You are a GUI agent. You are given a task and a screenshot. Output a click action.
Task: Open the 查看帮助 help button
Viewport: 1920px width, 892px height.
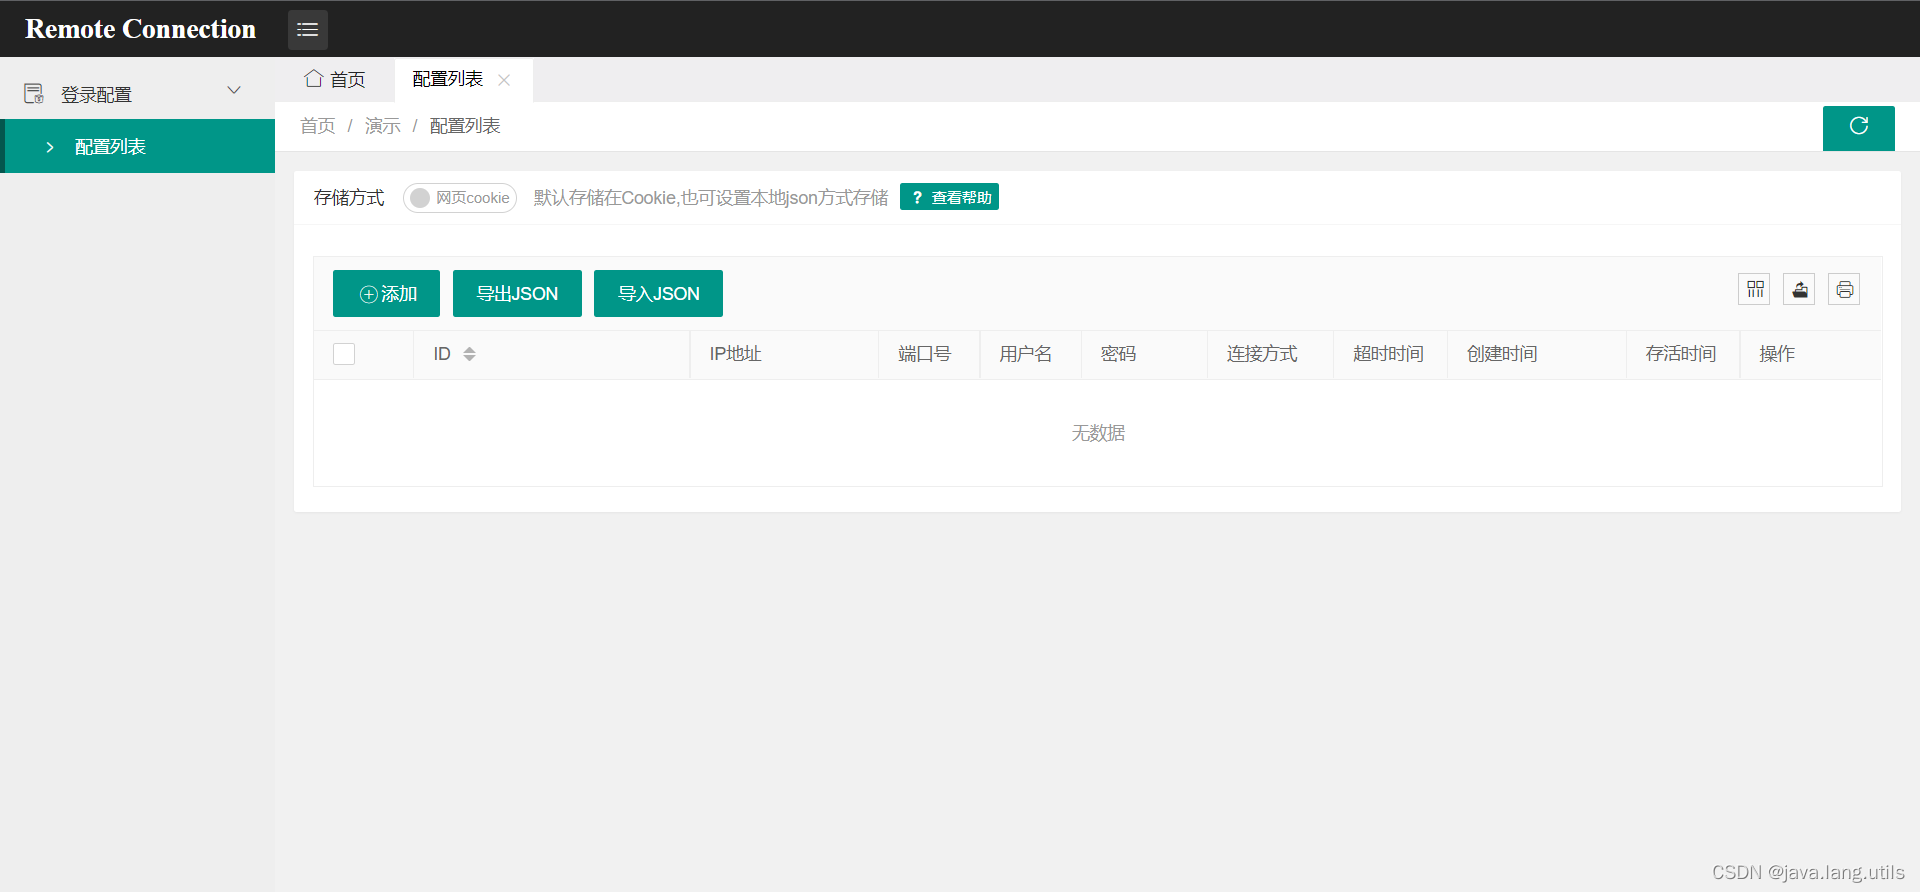point(949,197)
